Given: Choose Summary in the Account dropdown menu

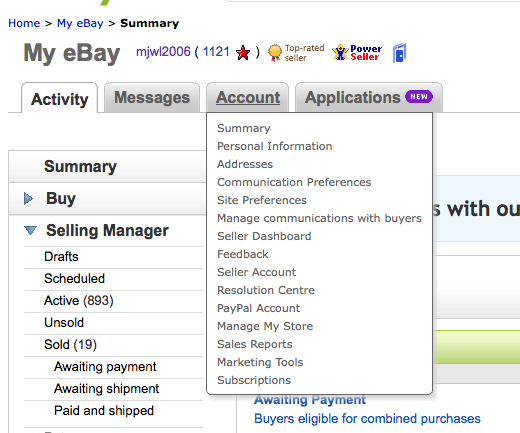Looking at the screenshot, I should (244, 128).
